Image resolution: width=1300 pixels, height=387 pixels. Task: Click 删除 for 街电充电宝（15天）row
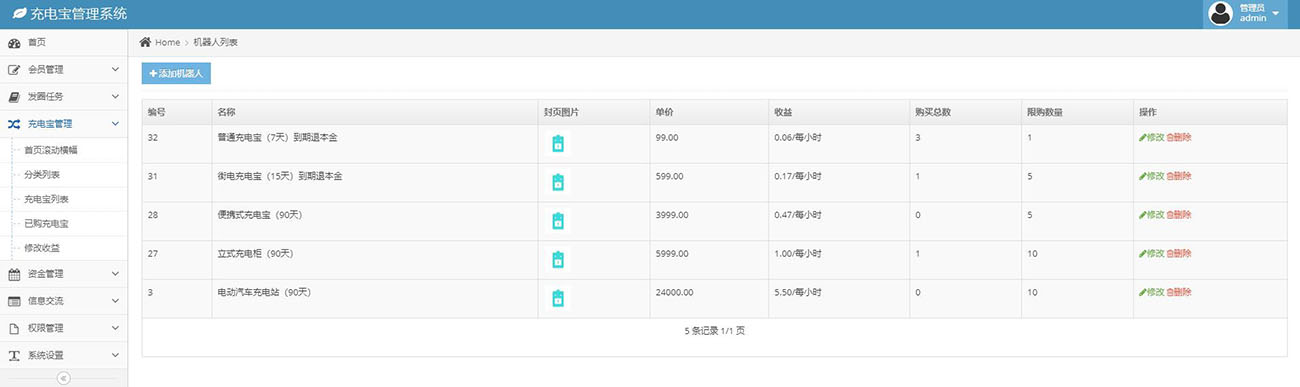pyautogui.click(x=1179, y=176)
